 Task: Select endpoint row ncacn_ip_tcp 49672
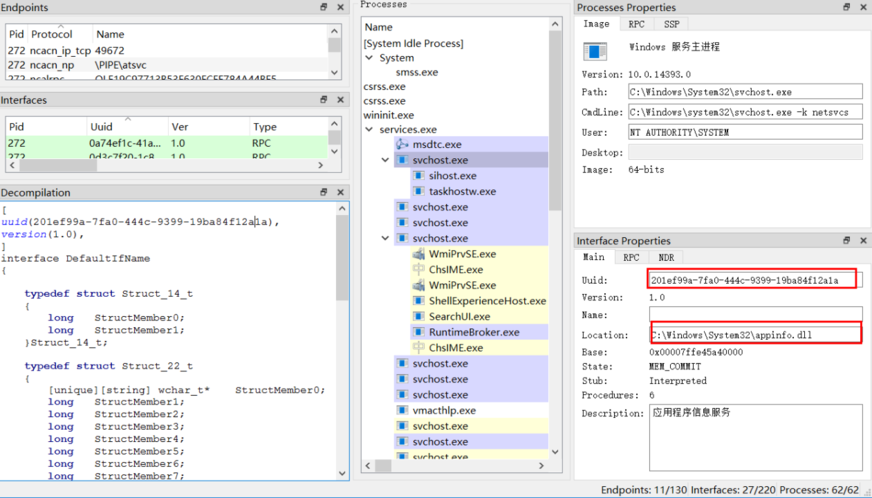point(167,51)
